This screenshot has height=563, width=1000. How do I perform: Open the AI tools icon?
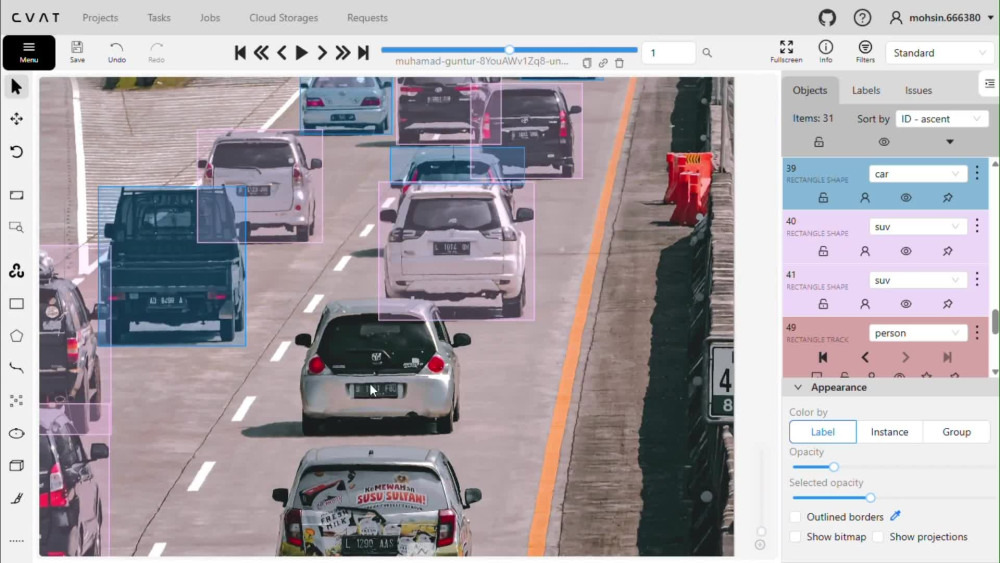[17, 271]
